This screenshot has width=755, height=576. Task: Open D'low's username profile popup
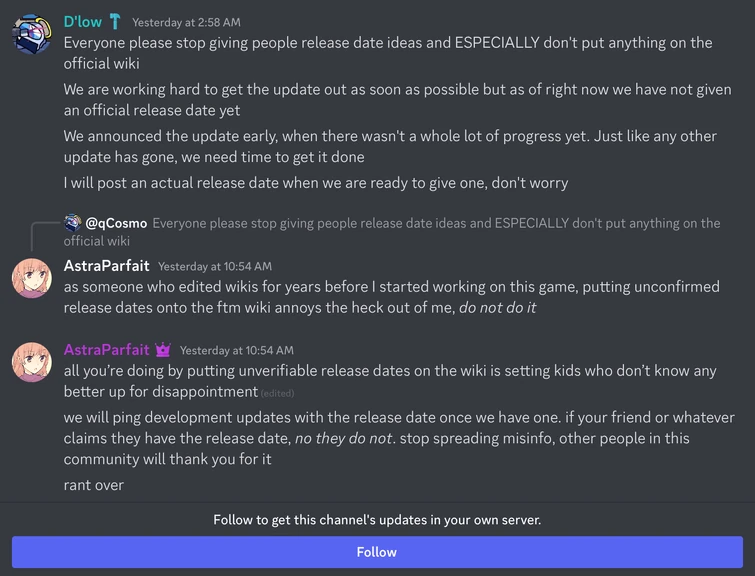click(x=83, y=21)
